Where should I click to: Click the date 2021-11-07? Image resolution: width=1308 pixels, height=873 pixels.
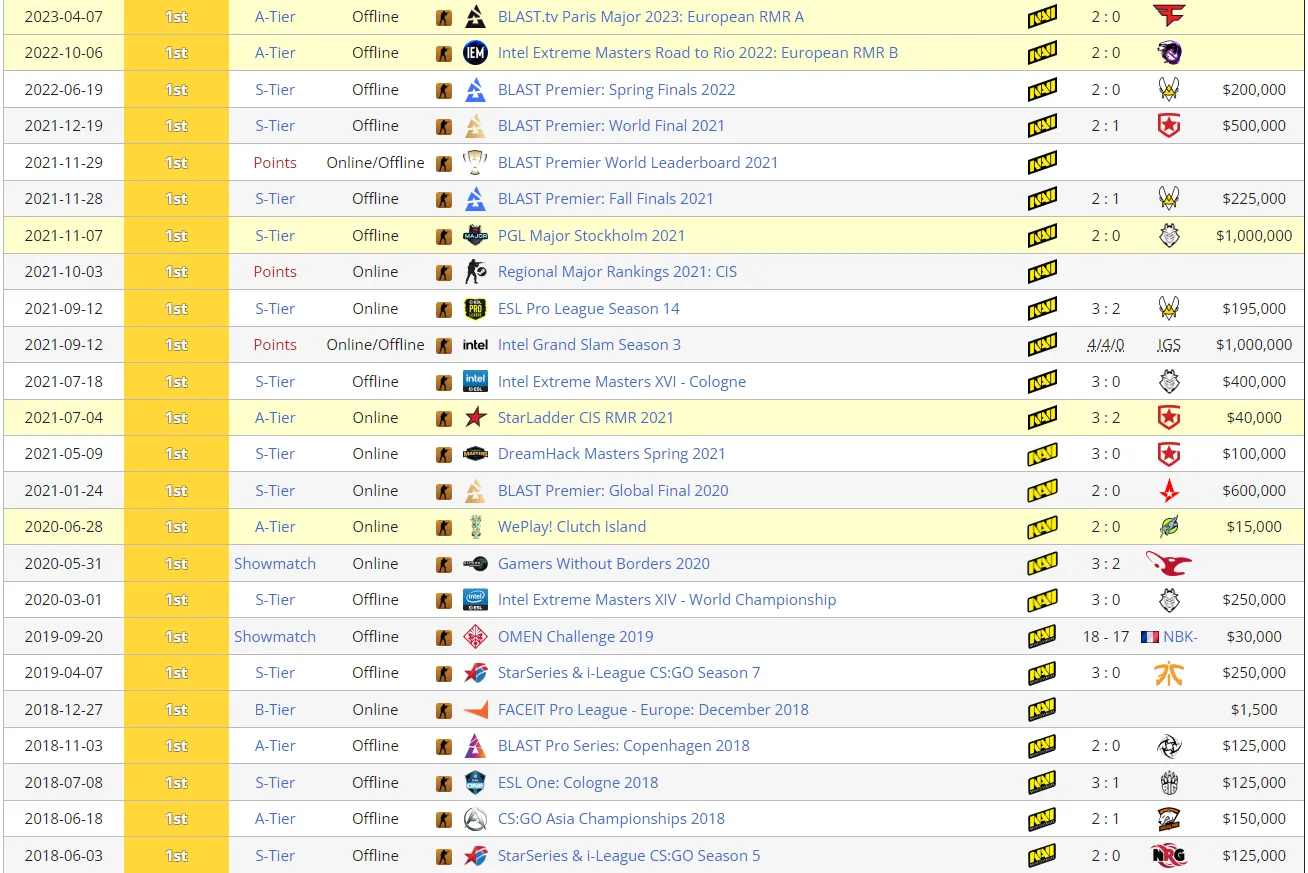pos(64,235)
